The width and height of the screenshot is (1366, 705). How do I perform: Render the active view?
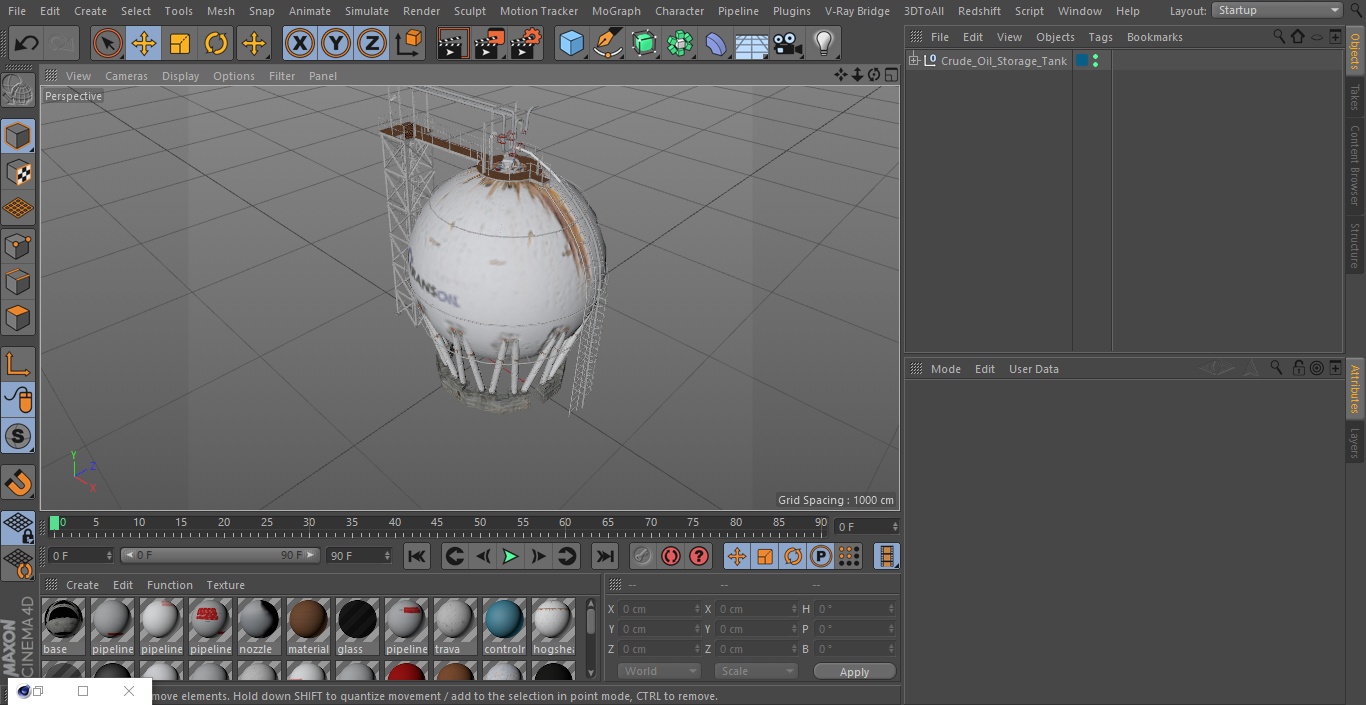click(453, 43)
